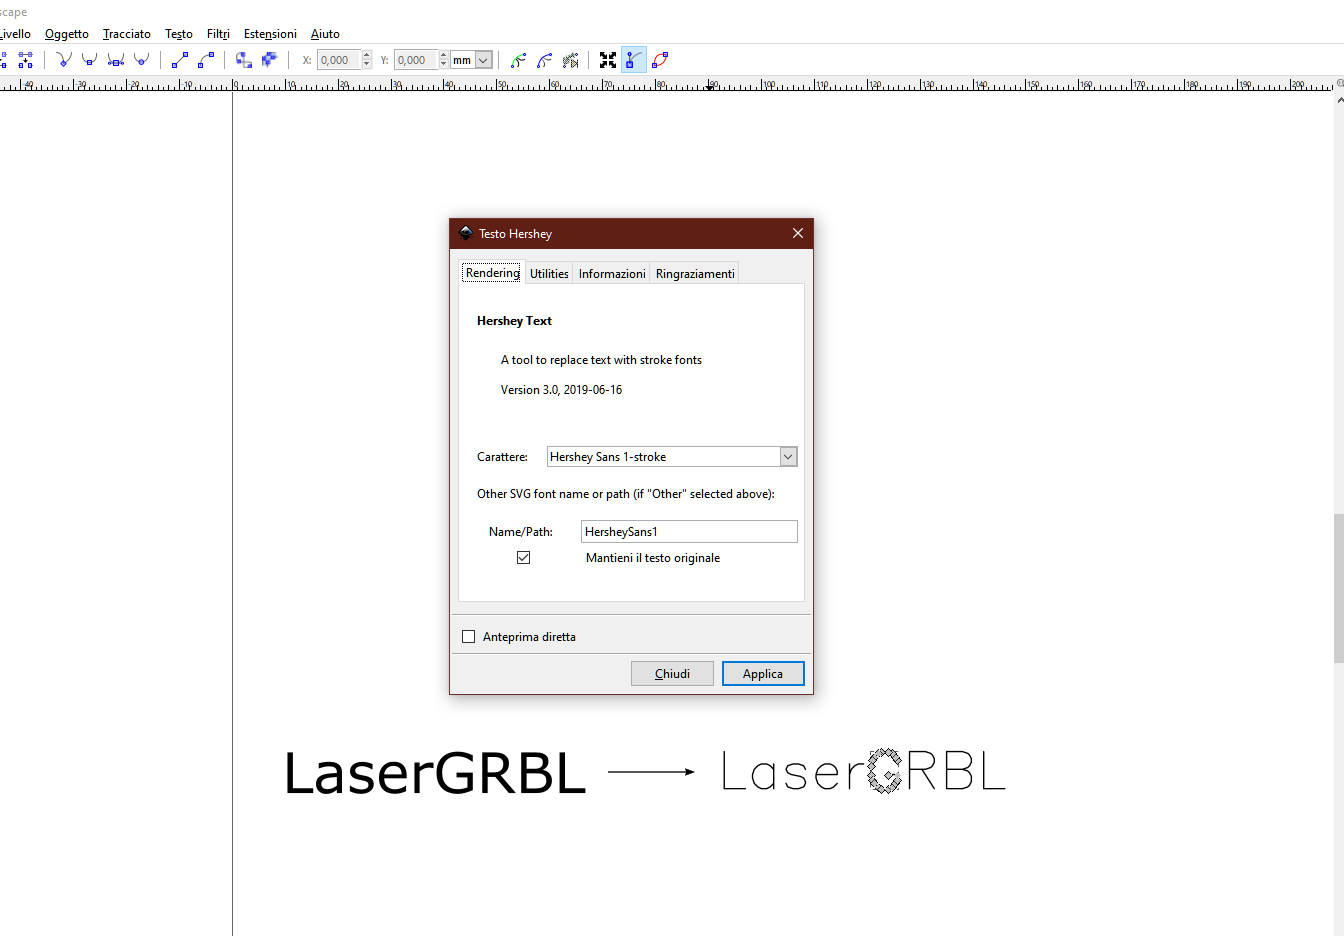
Task: Open the Testo menu
Action: click(179, 34)
